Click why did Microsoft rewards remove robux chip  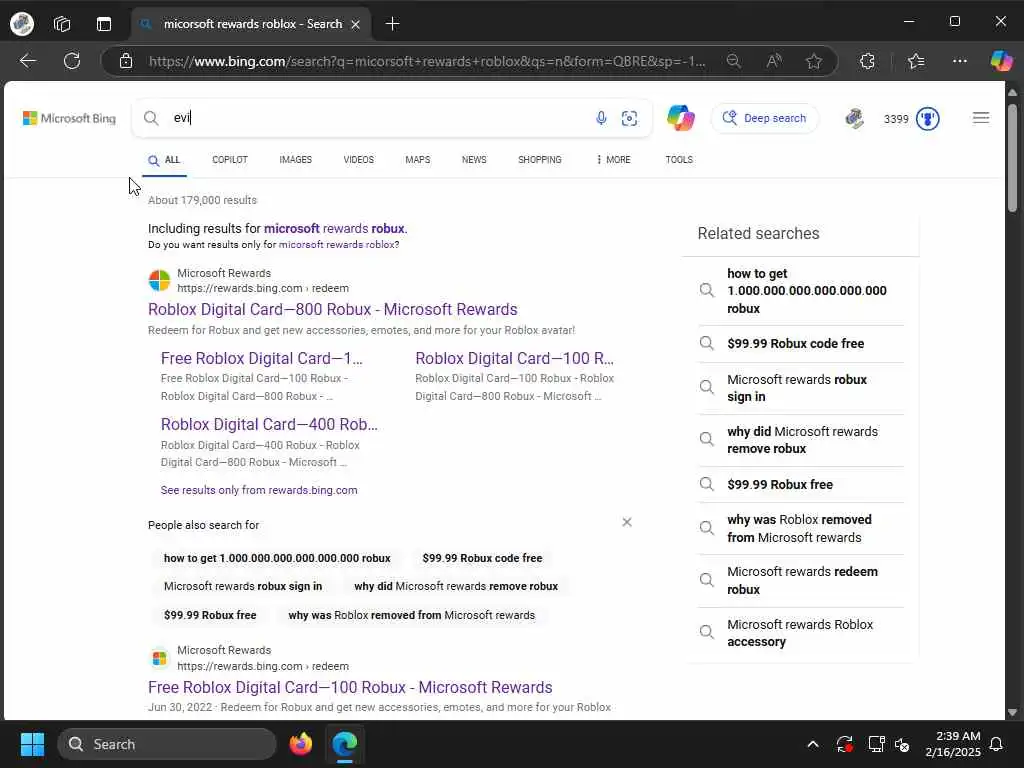tap(456, 586)
